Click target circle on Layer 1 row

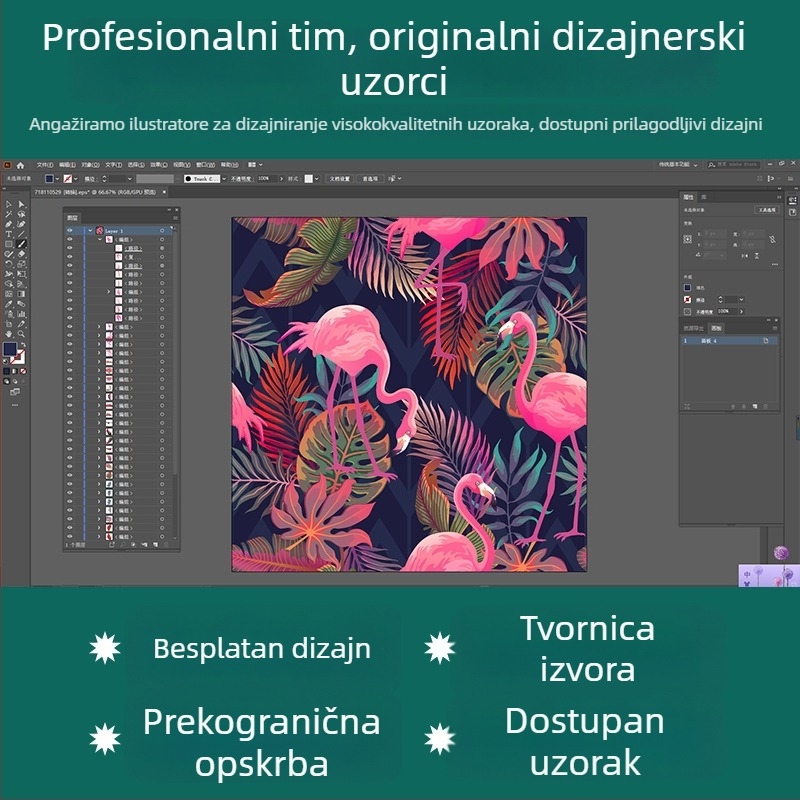click(162, 231)
